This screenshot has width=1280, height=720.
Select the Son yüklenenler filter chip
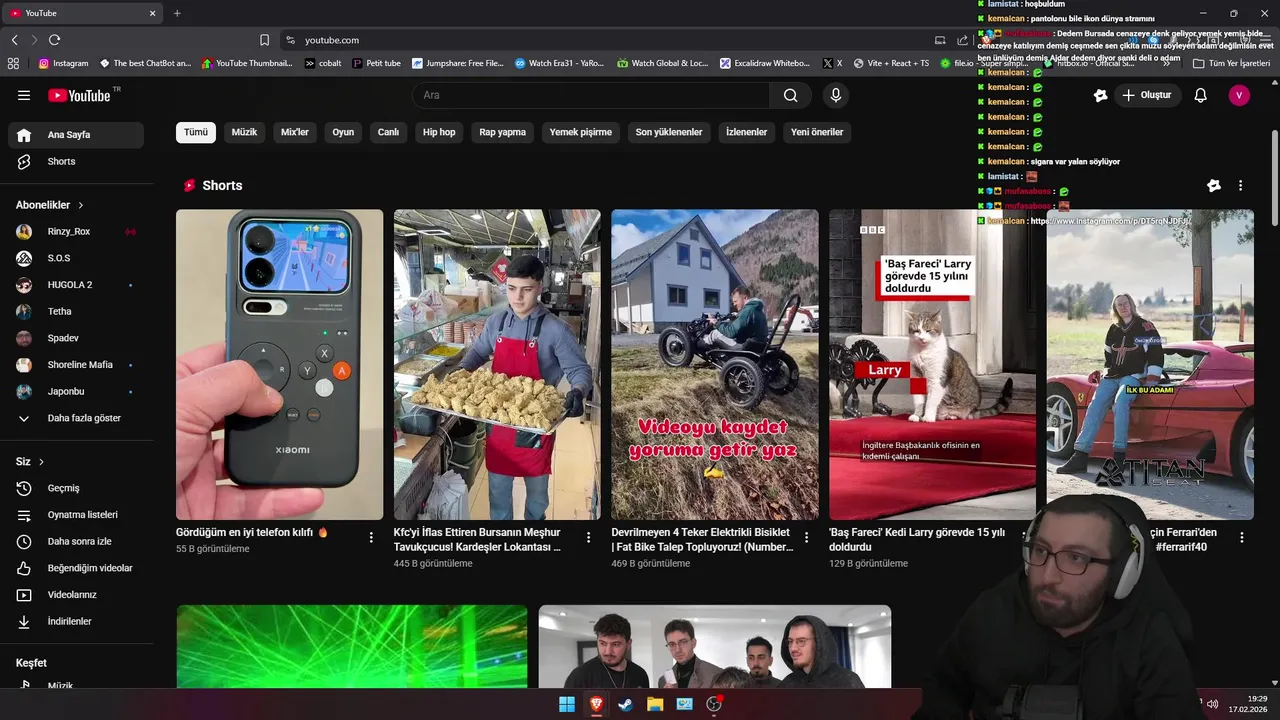[669, 132]
